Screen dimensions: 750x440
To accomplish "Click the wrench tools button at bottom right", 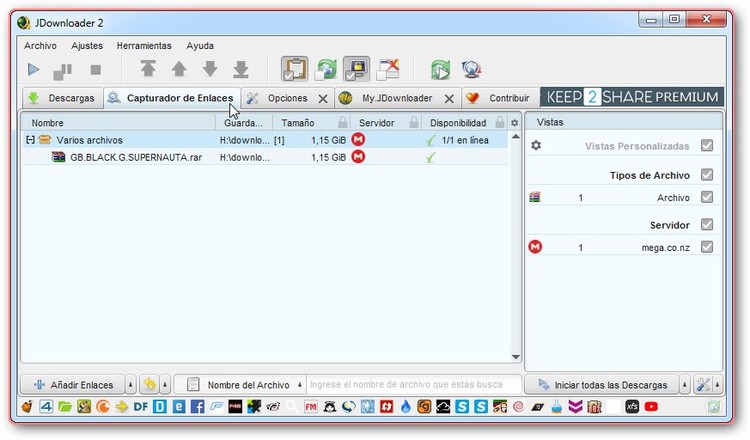I will [x=703, y=385].
